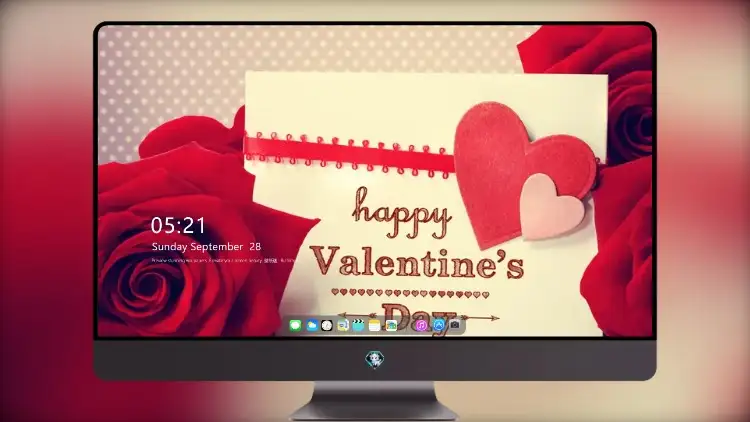The image size is (750, 422).
Task: Launch the teal clapperboard video app
Action: pyautogui.click(x=358, y=326)
